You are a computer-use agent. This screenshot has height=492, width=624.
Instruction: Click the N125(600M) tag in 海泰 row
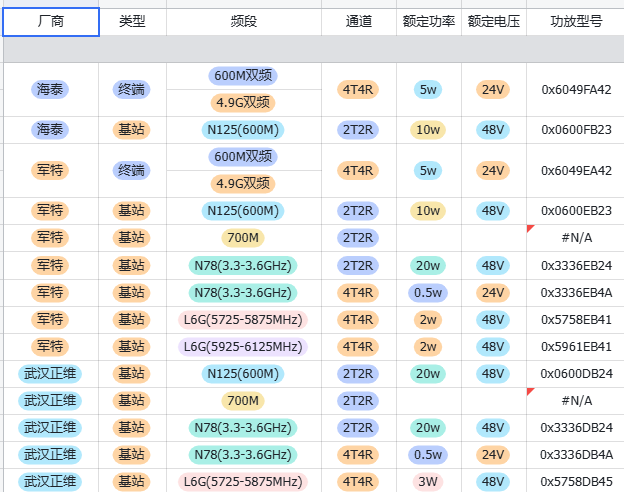pos(243,130)
